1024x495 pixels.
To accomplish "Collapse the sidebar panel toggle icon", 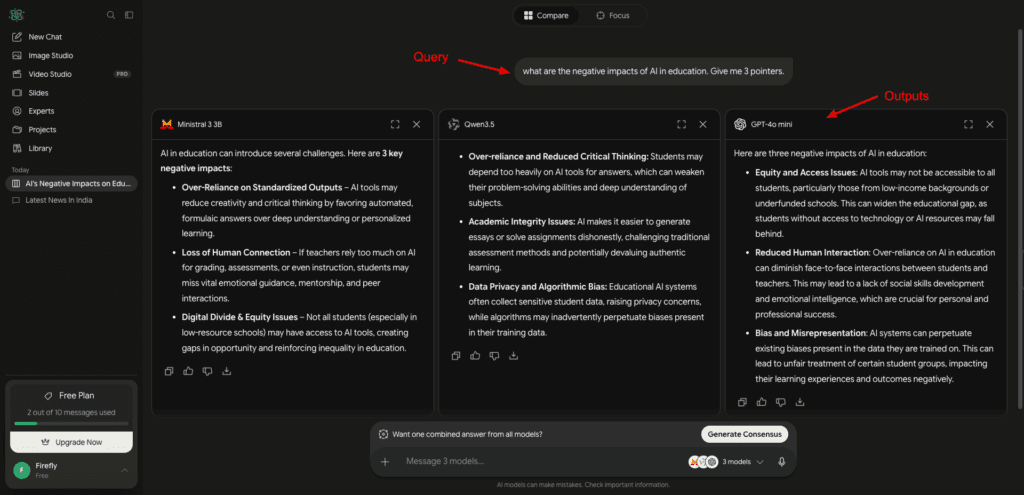I will tap(129, 15).
